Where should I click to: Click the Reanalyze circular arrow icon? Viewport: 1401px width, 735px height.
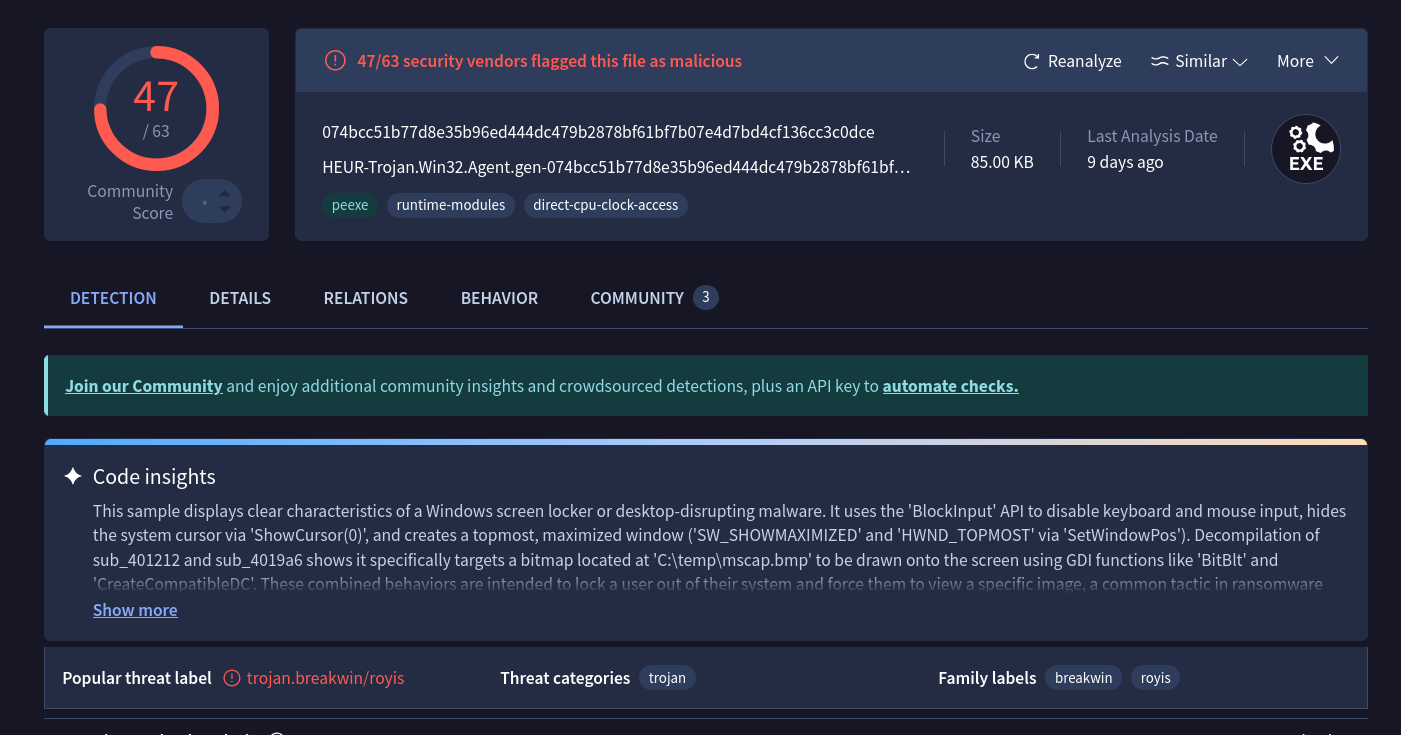tap(1032, 62)
